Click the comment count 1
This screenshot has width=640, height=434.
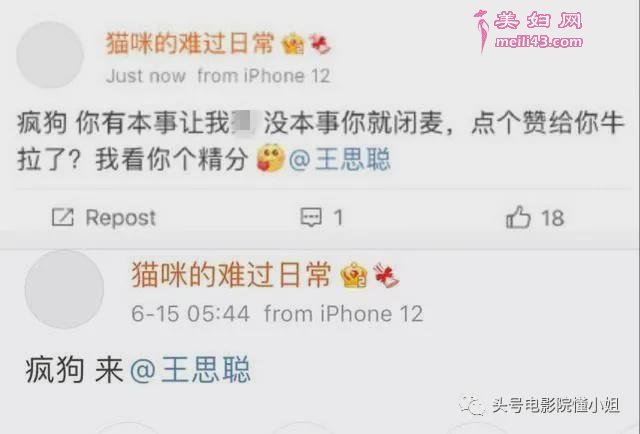pyautogui.click(x=338, y=218)
